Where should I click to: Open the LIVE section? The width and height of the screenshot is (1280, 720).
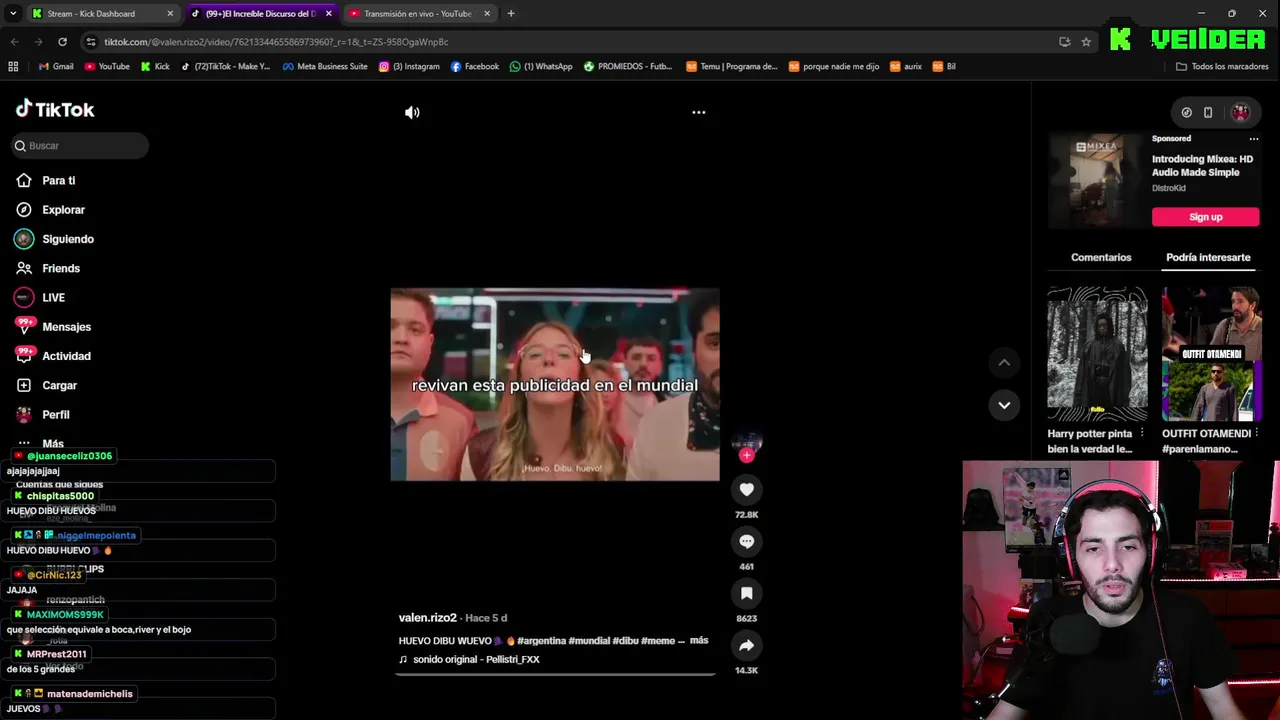(53, 298)
